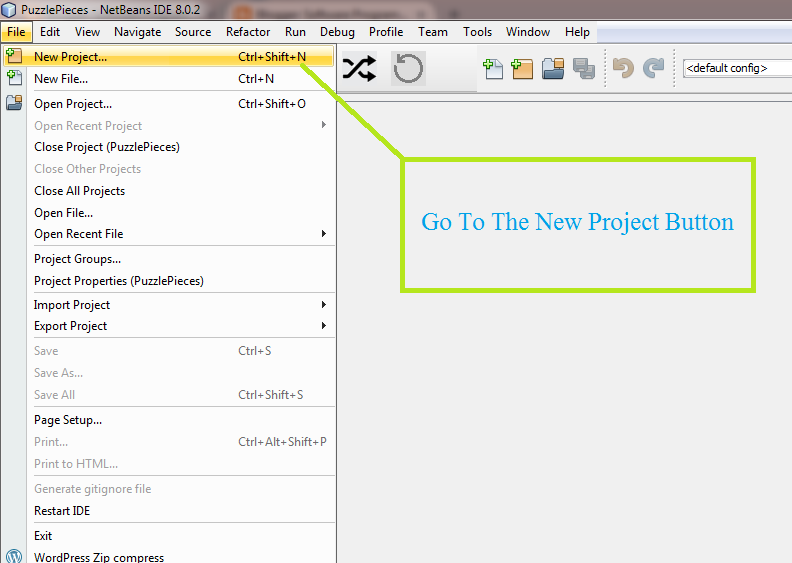The height and width of the screenshot is (563, 792).
Task: Click the WordPress logo icon in menu
Action: pos(14,556)
